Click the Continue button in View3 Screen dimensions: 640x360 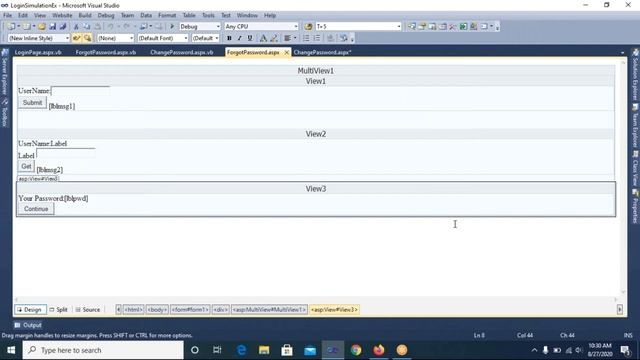pyautogui.click(x=36, y=209)
